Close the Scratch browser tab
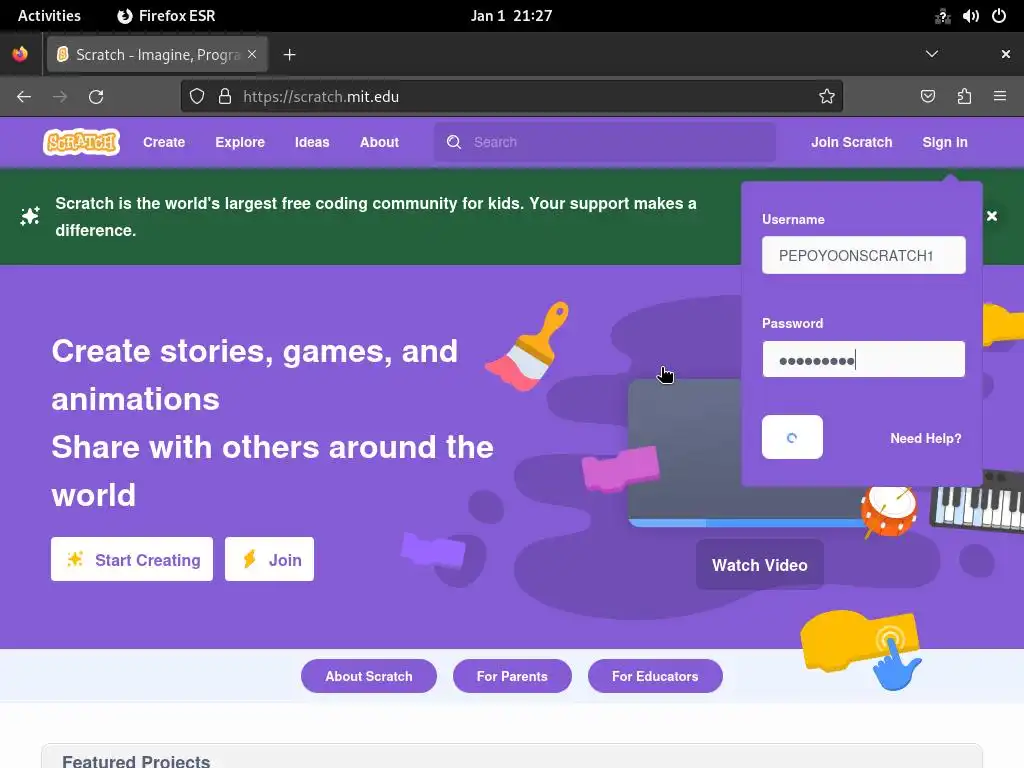The image size is (1024, 768). point(252,54)
